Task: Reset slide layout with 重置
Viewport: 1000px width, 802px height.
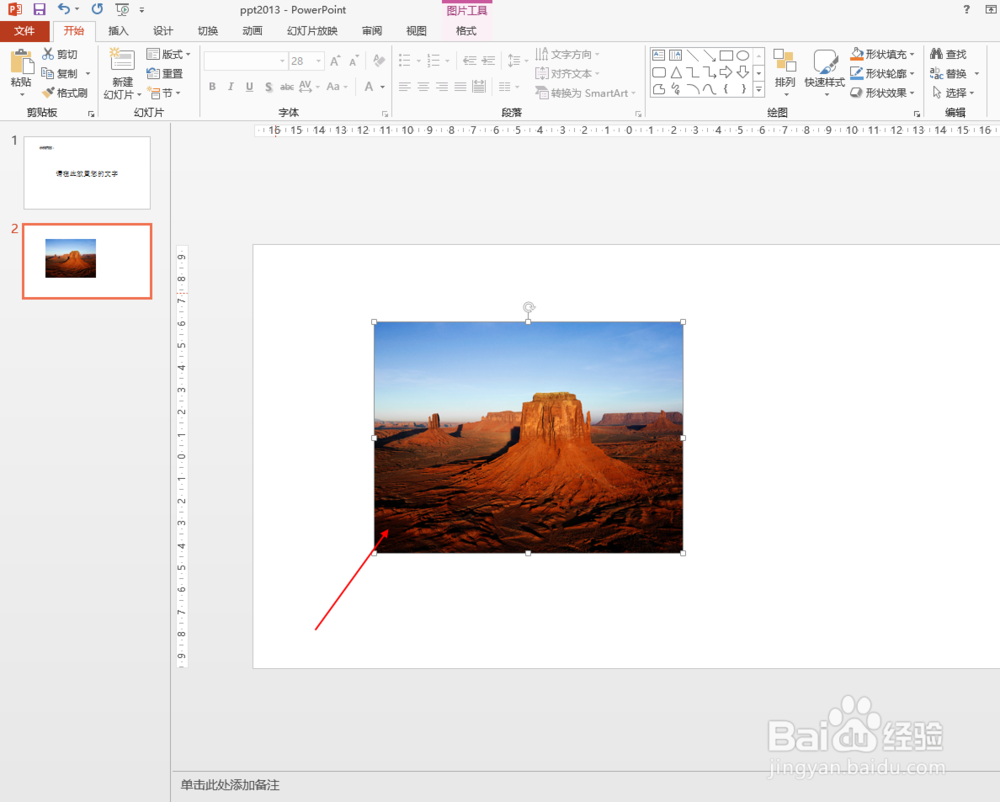Action: click(x=165, y=73)
